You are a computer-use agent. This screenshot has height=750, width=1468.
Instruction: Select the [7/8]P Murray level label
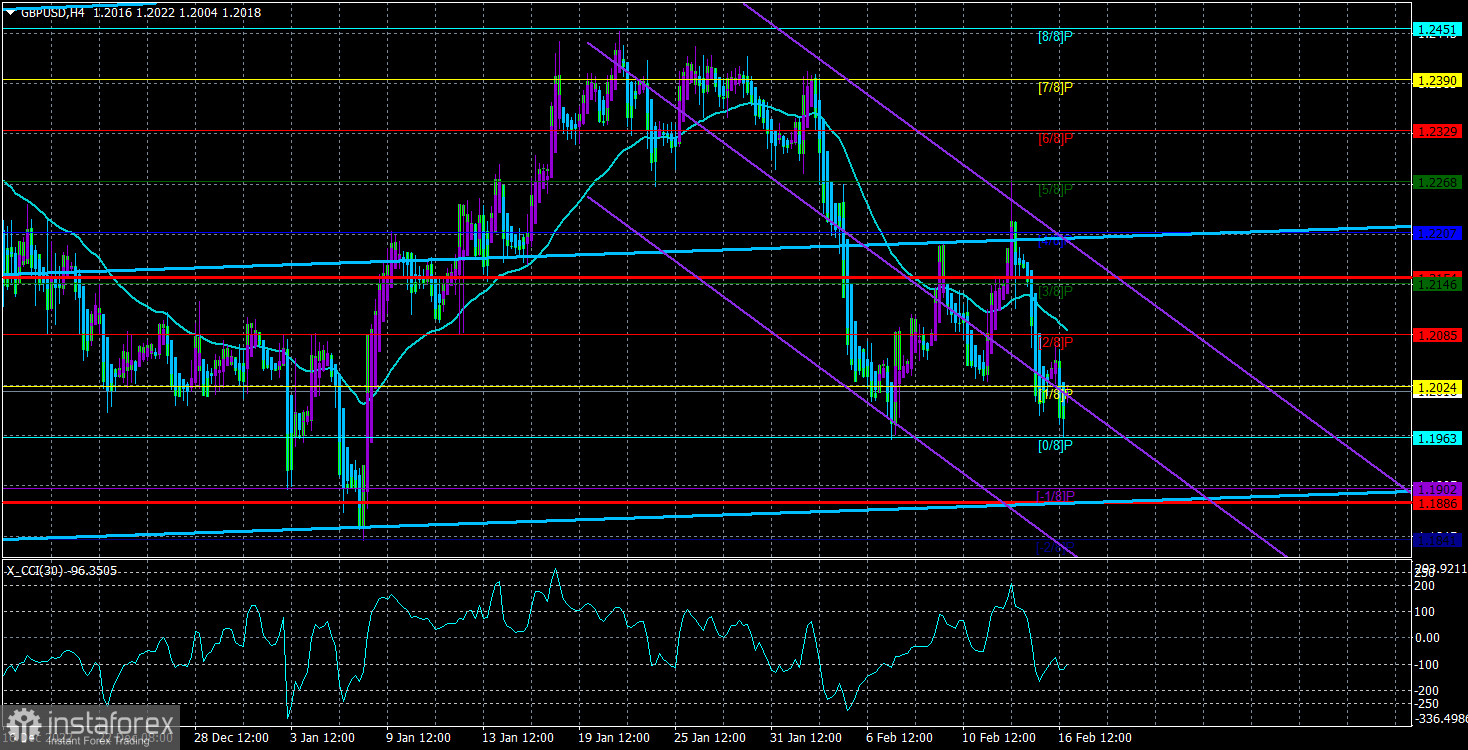1056,87
